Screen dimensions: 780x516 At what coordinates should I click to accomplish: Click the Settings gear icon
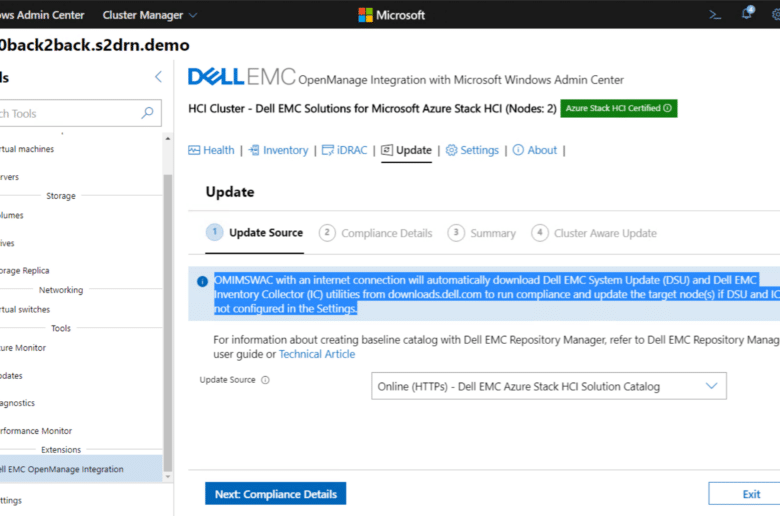[x=451, y=150]
